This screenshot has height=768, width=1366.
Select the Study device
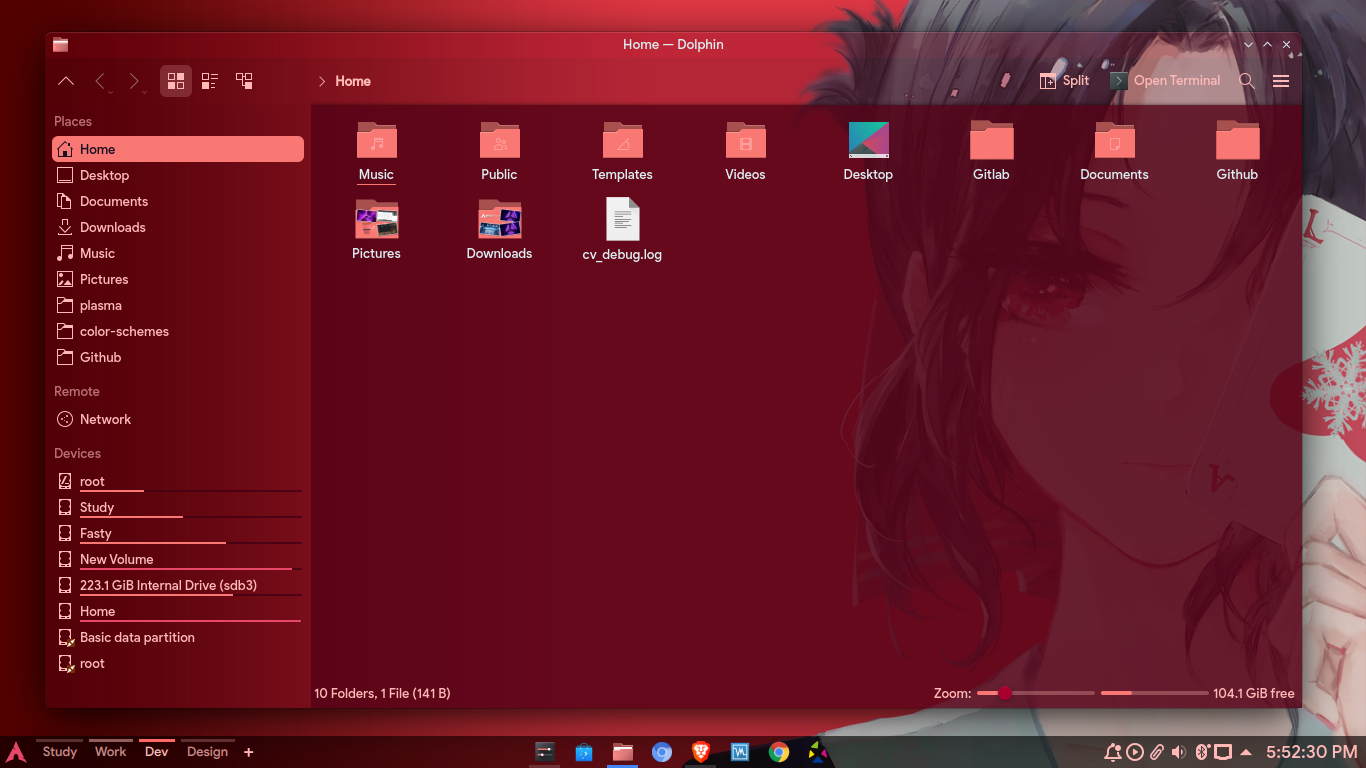coord(178,507)
